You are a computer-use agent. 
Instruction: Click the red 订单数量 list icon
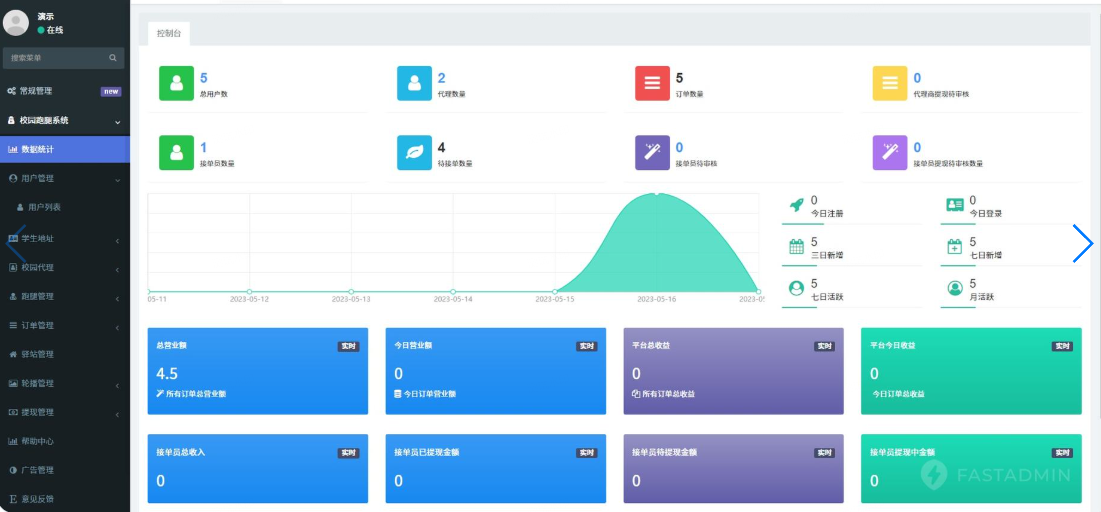click(x=652, y=84)
